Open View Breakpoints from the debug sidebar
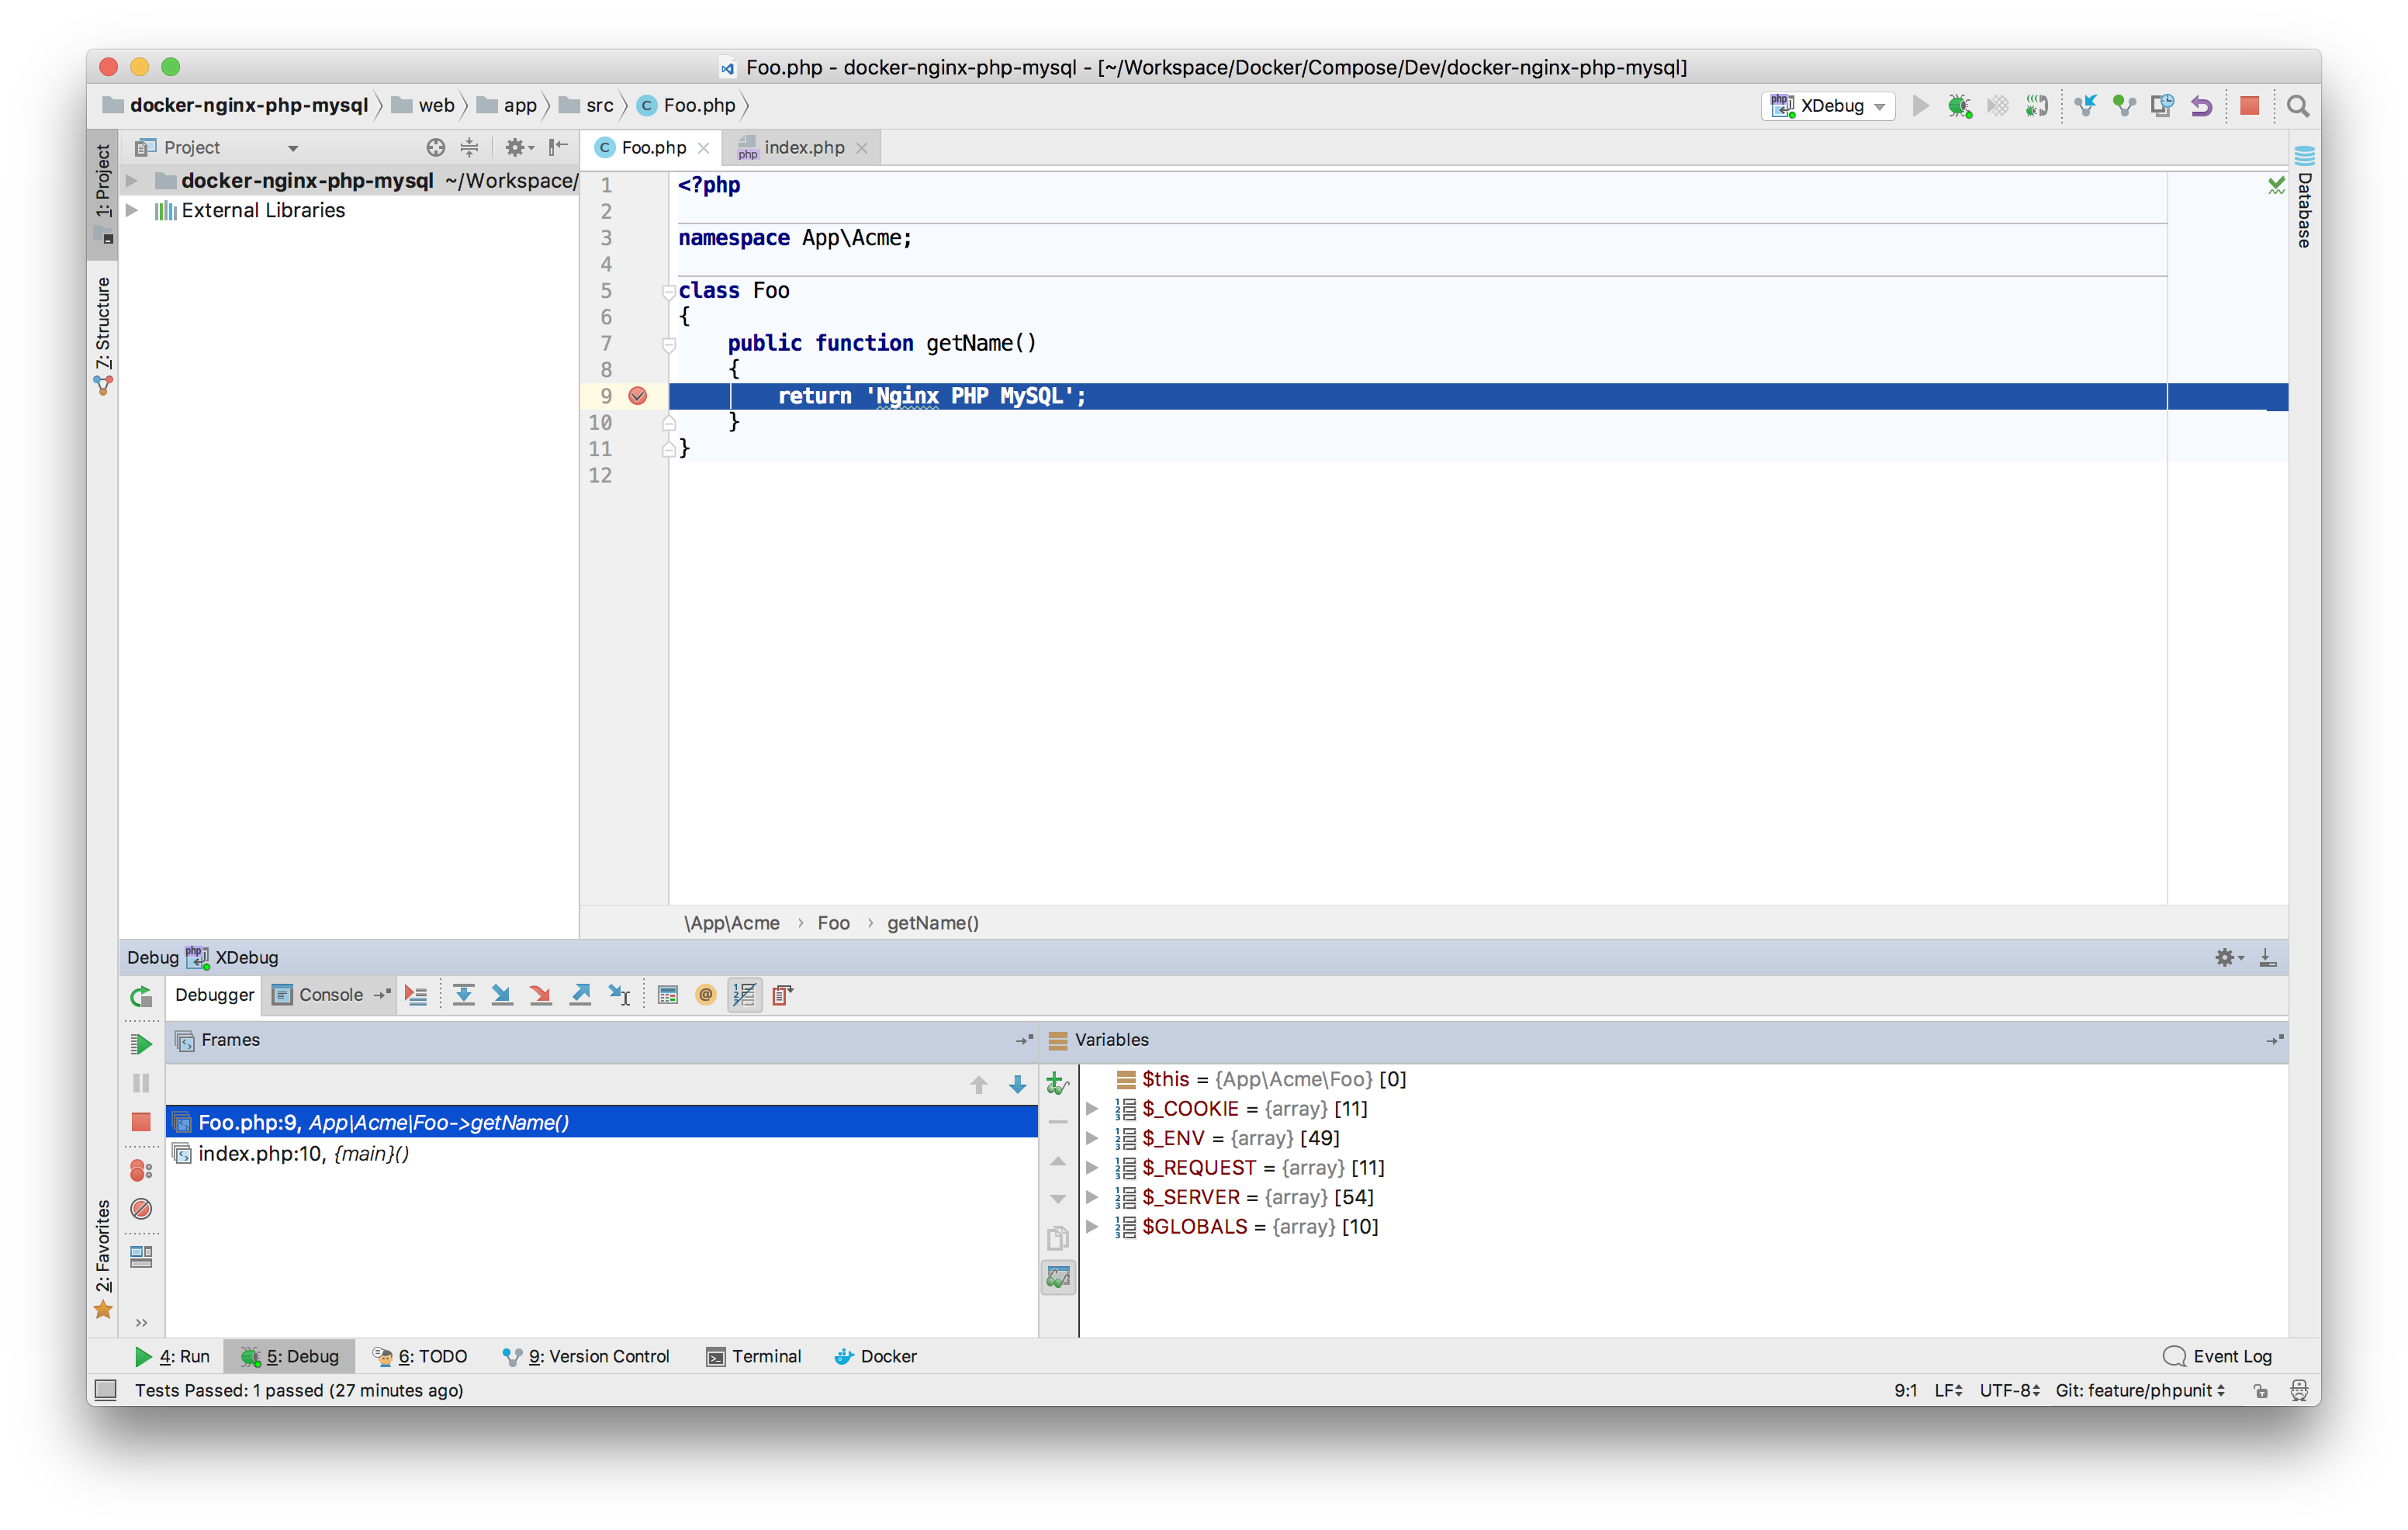Image resolution: width=2408 pixels, height=1530 pixels. (x=141, y=1170)
